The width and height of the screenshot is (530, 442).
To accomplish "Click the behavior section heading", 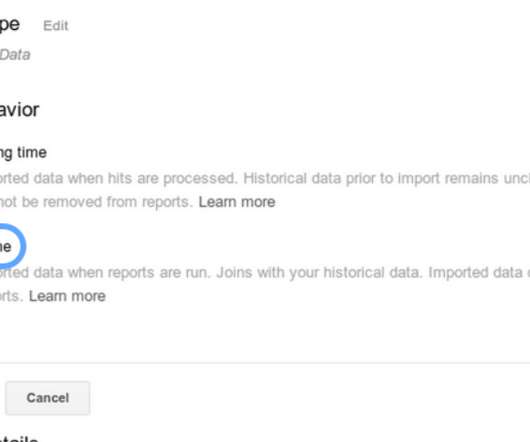I will tap(20, 110).
